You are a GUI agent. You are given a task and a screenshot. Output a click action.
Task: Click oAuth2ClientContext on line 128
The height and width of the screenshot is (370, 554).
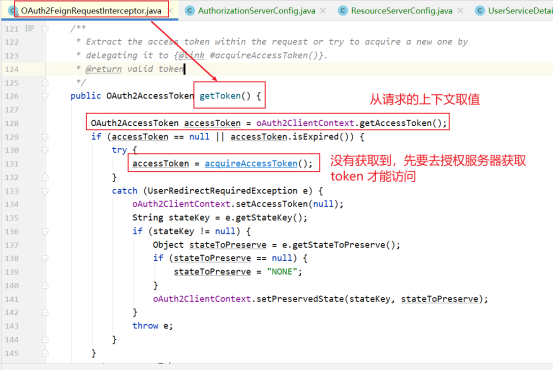[x=305, y=123]
